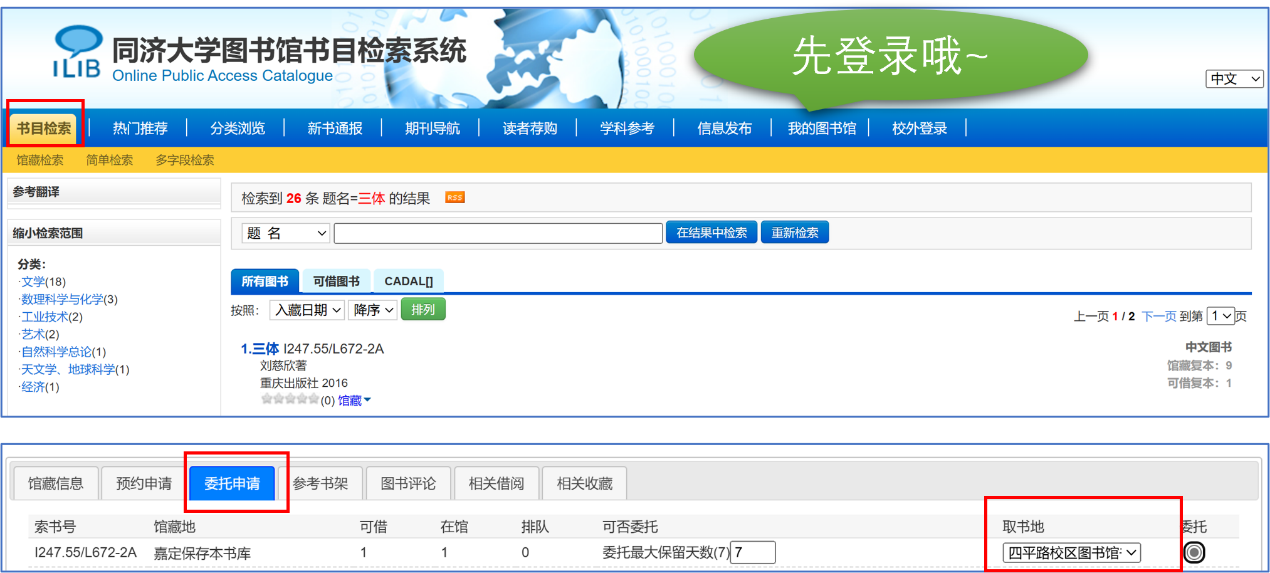Click the call number I247.55/L672-2A cell
The image size is (1270, 573).
tap(85, 552)
